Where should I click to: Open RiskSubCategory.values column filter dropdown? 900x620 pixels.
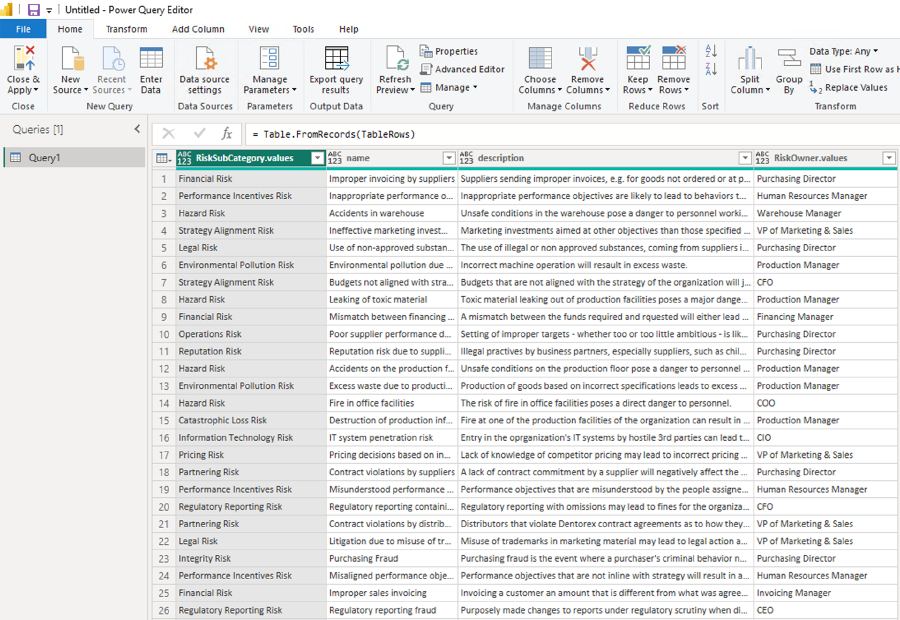point(317,158)
